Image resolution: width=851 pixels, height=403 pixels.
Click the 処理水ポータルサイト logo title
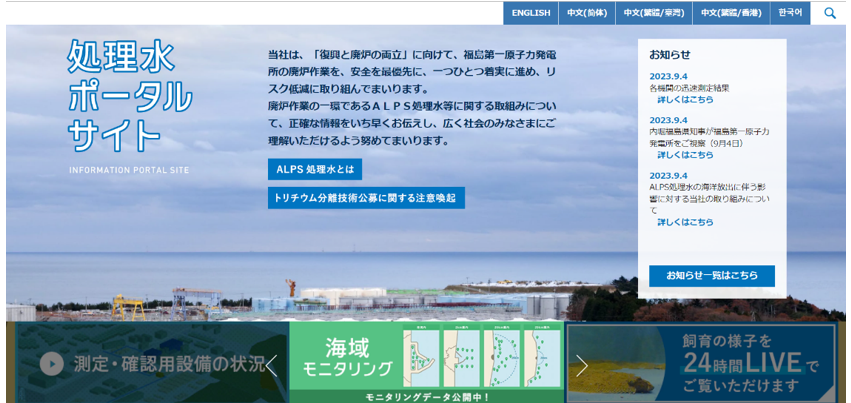tap(129, 95)
